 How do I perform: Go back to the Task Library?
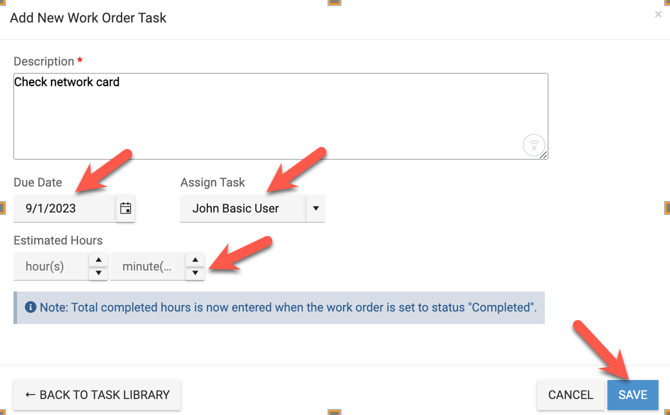(97, 395)
